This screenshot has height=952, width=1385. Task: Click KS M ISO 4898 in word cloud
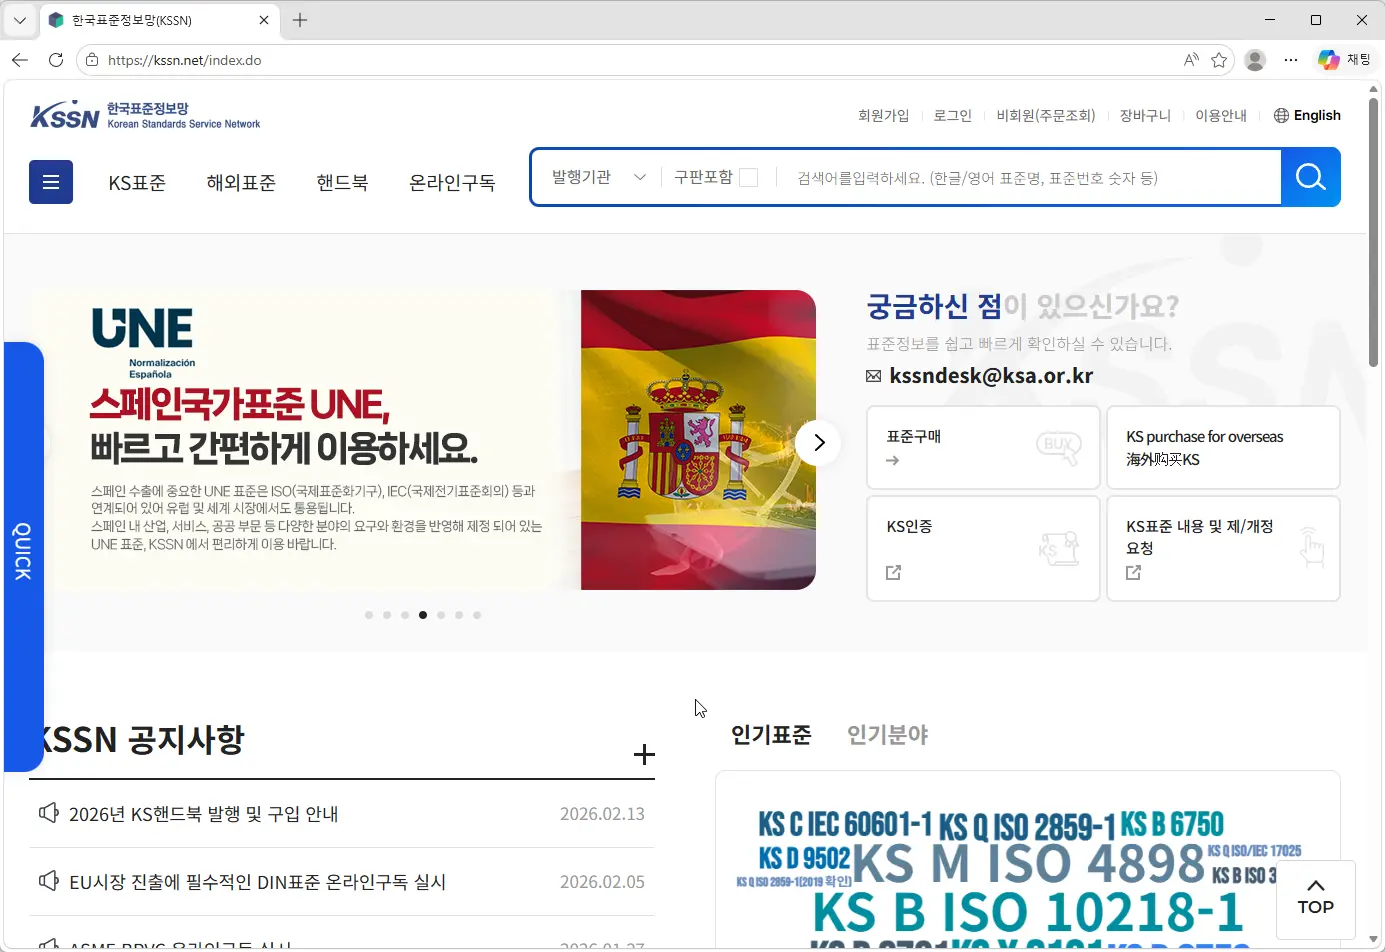[x=1029, y=864]
